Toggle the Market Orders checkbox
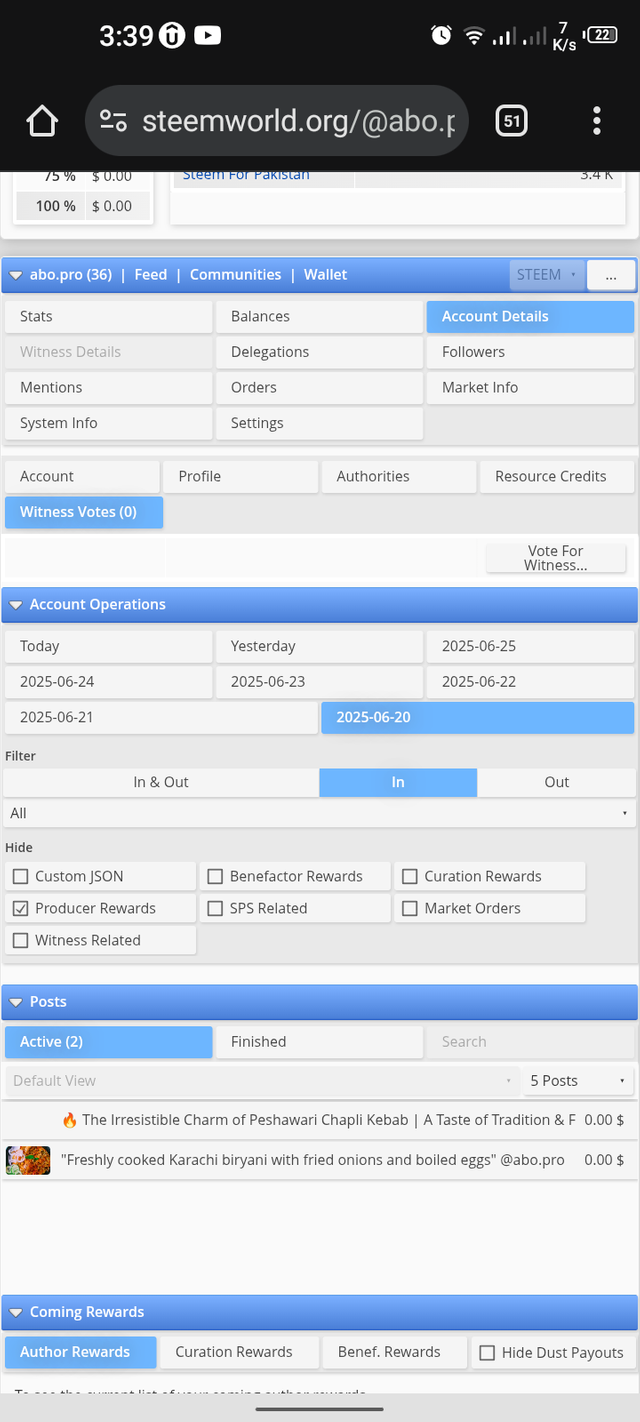This screenshot has width=640, height=1422. pyautogui.click(x=409, y=909)
